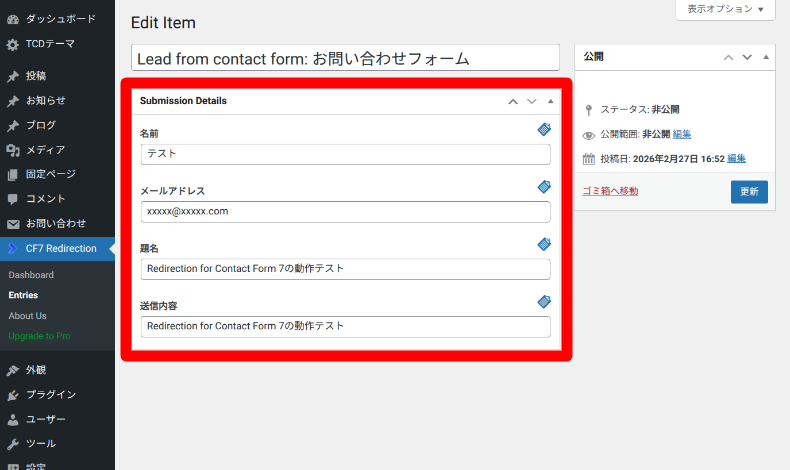The image size is (790, 470).
Task: Move Submission Details panel up
Action: coord(513,101)
